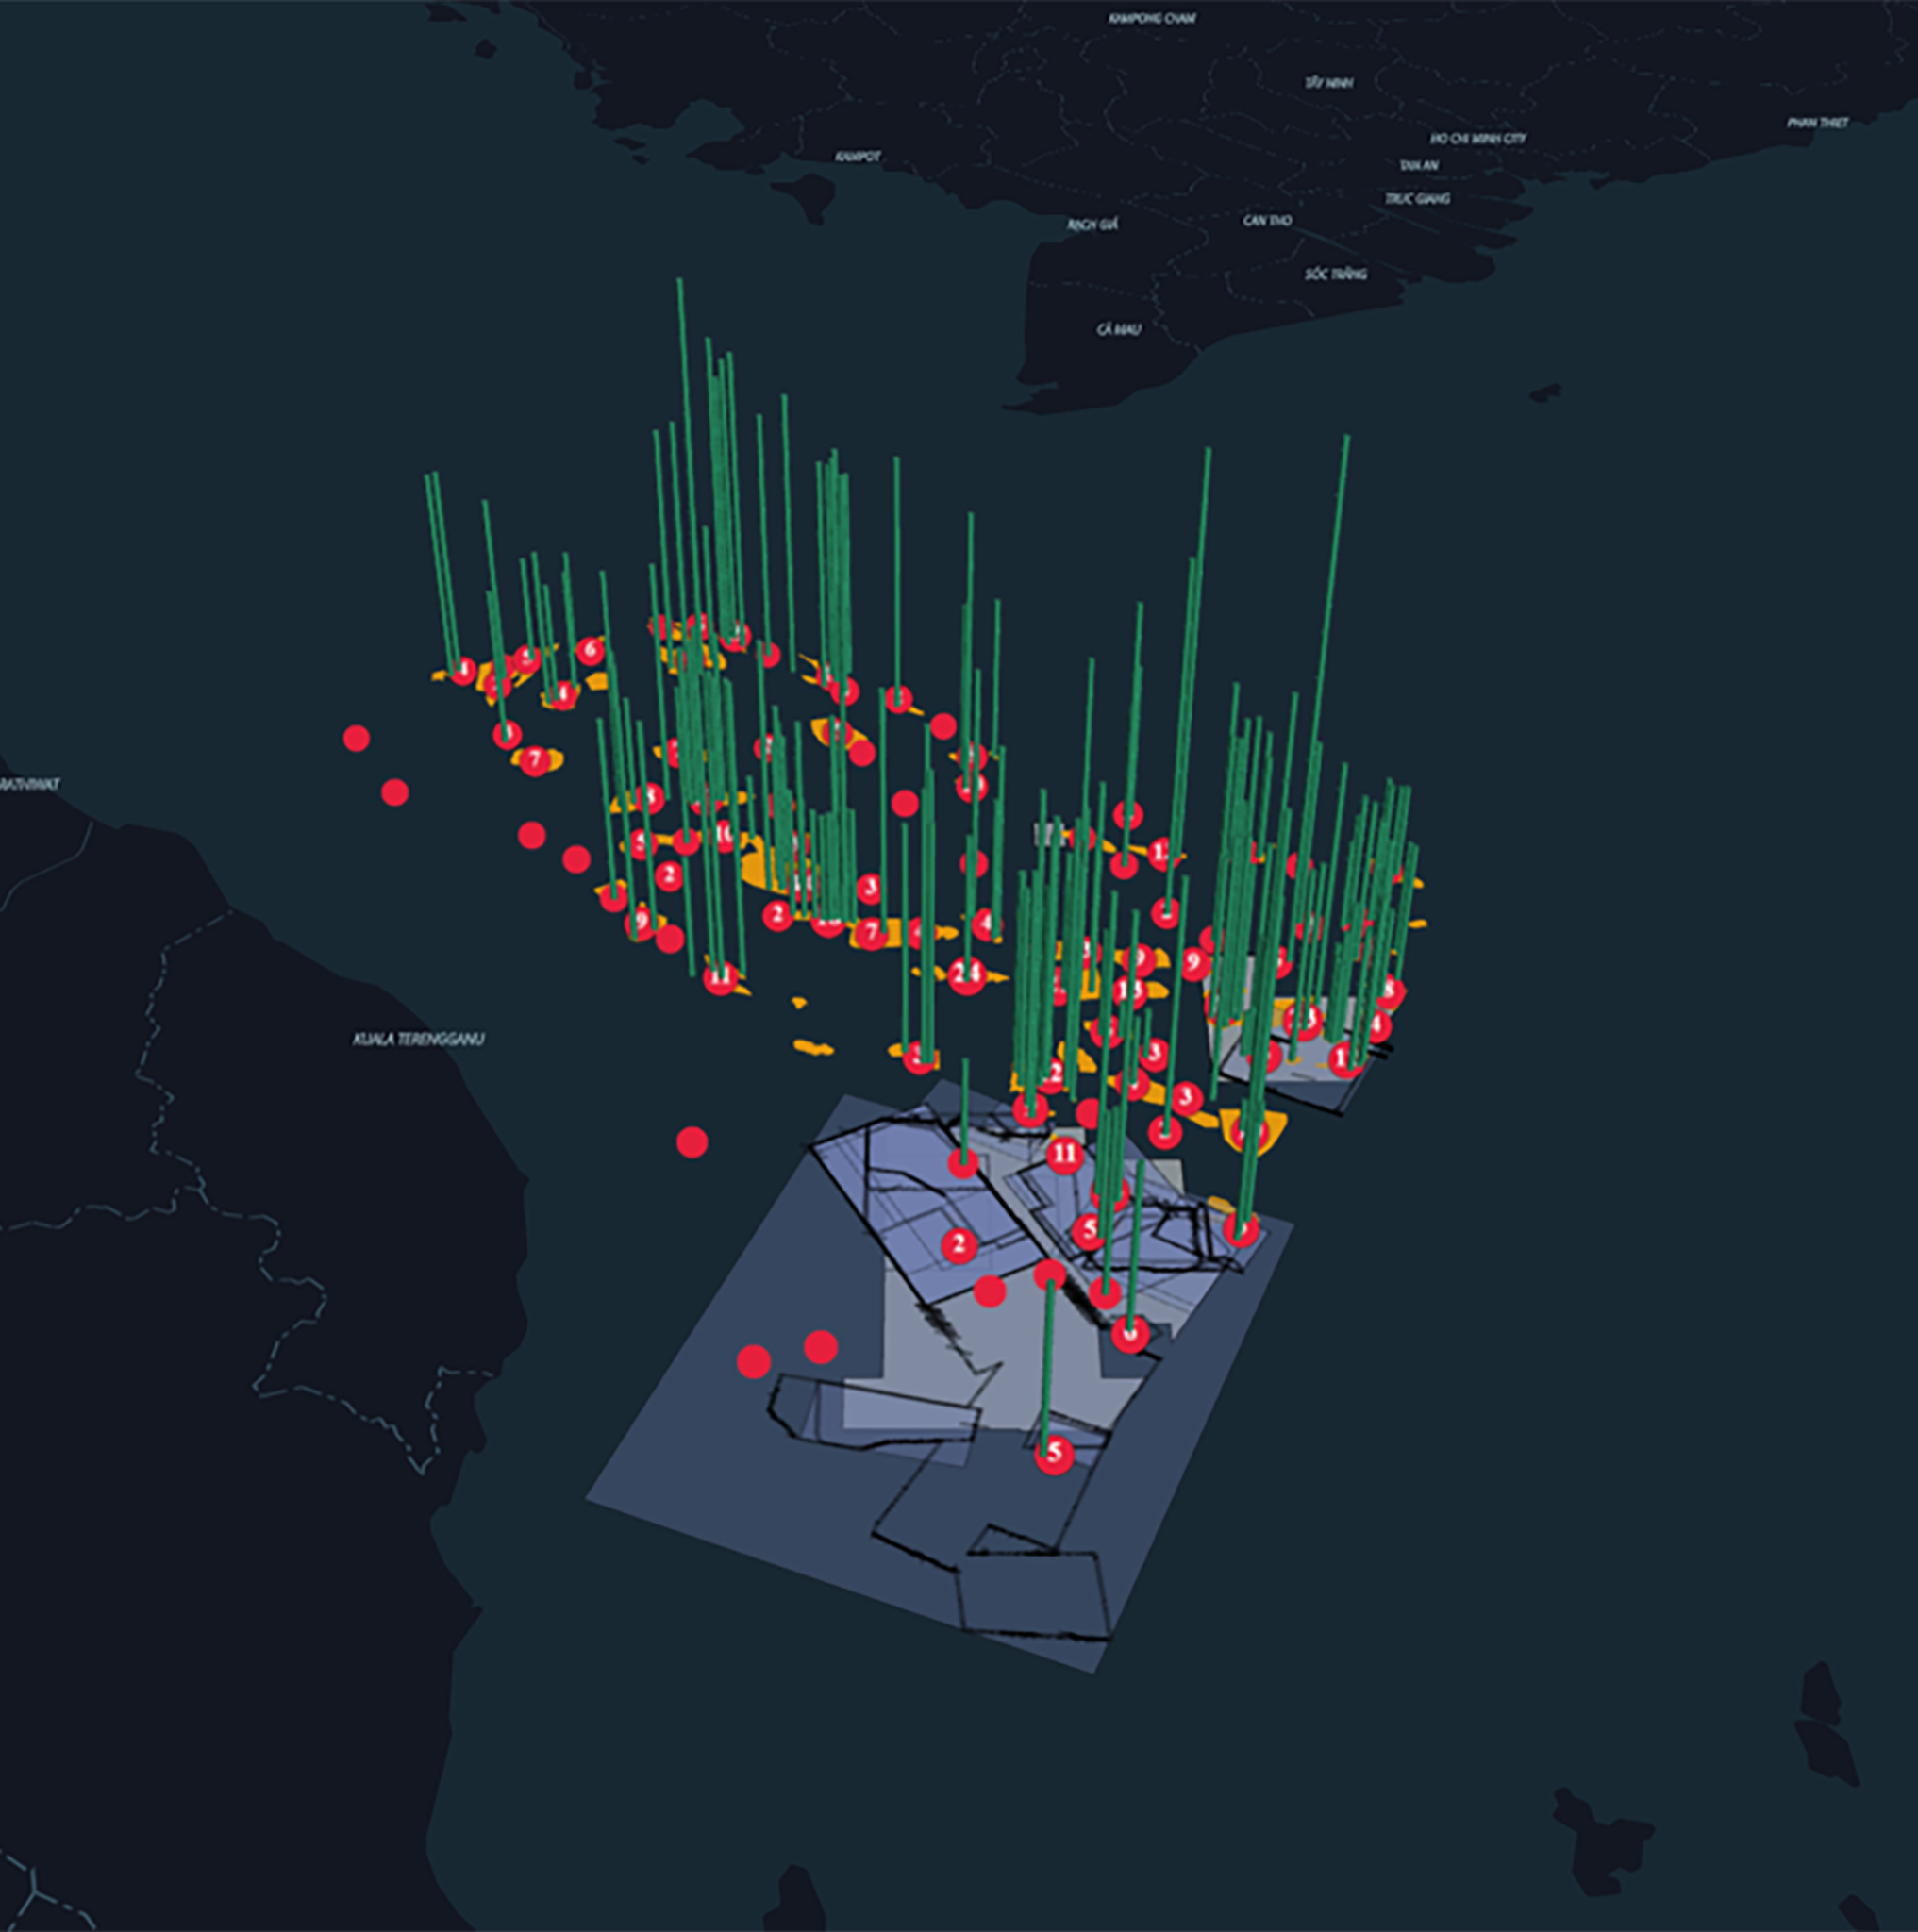Screen dimensions: 1918x1932
Task: Click the Sóc Trăng place label
Action: pyautogui.click(x=1335, y=274)
